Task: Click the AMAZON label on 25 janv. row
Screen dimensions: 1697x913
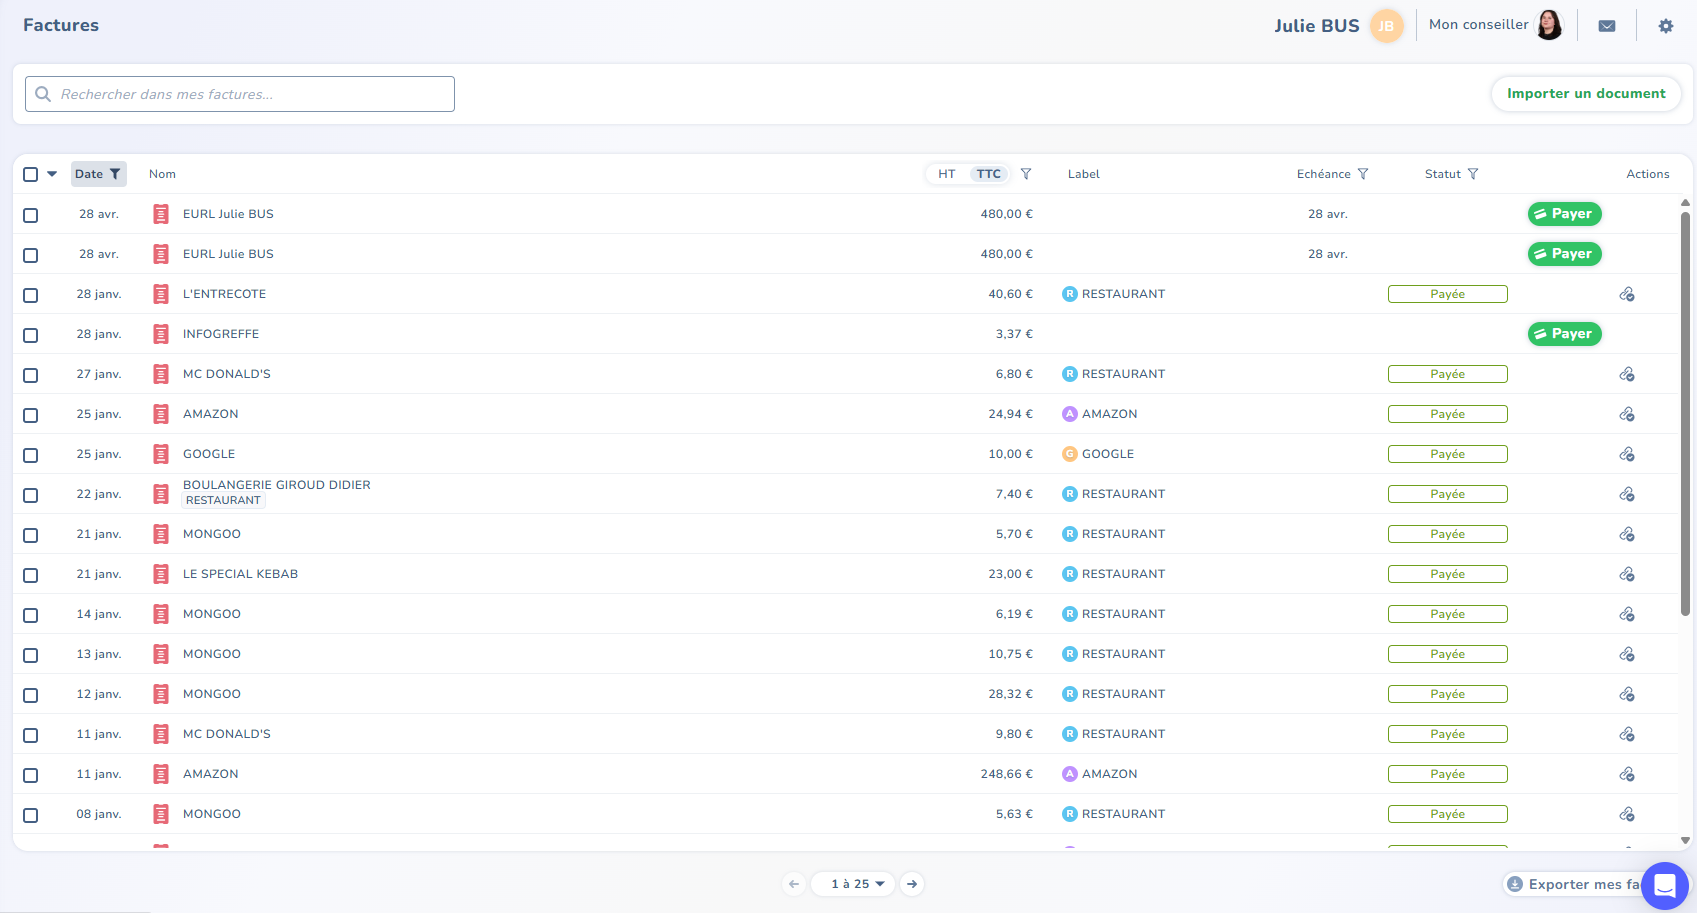Action: tap(1100, 414)
